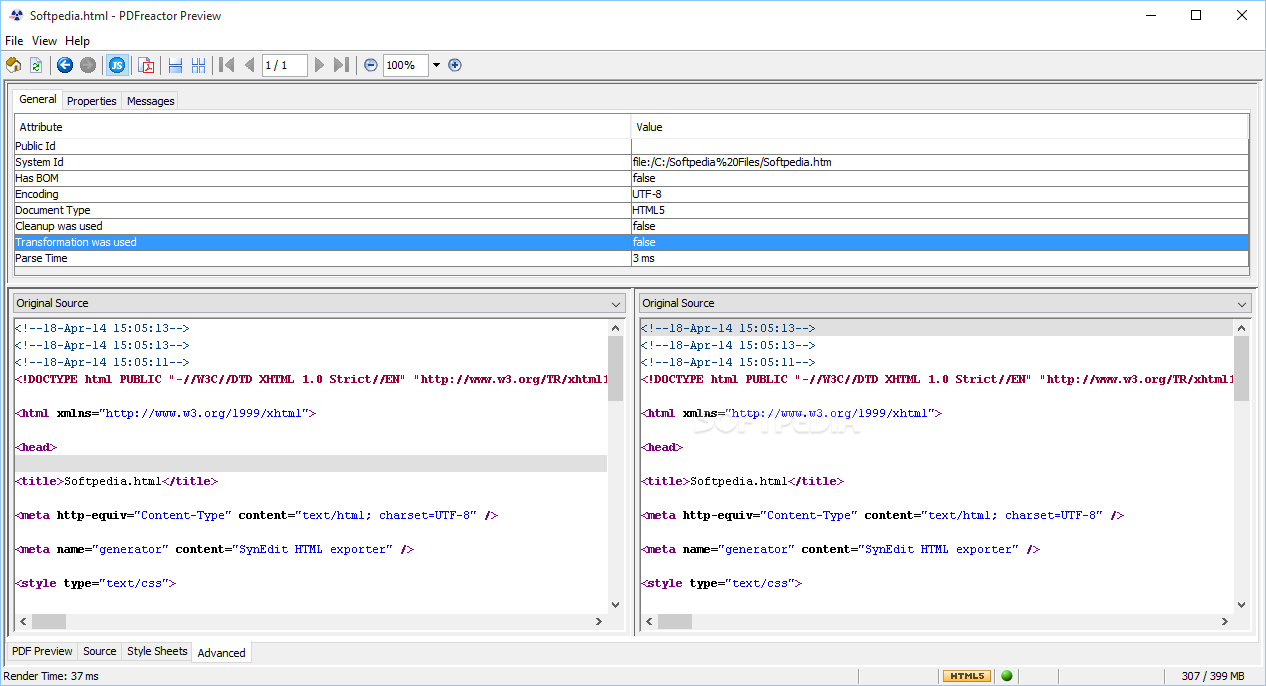
Task: Click the 3 ms parse time value
Action: [x=643, y=258]
